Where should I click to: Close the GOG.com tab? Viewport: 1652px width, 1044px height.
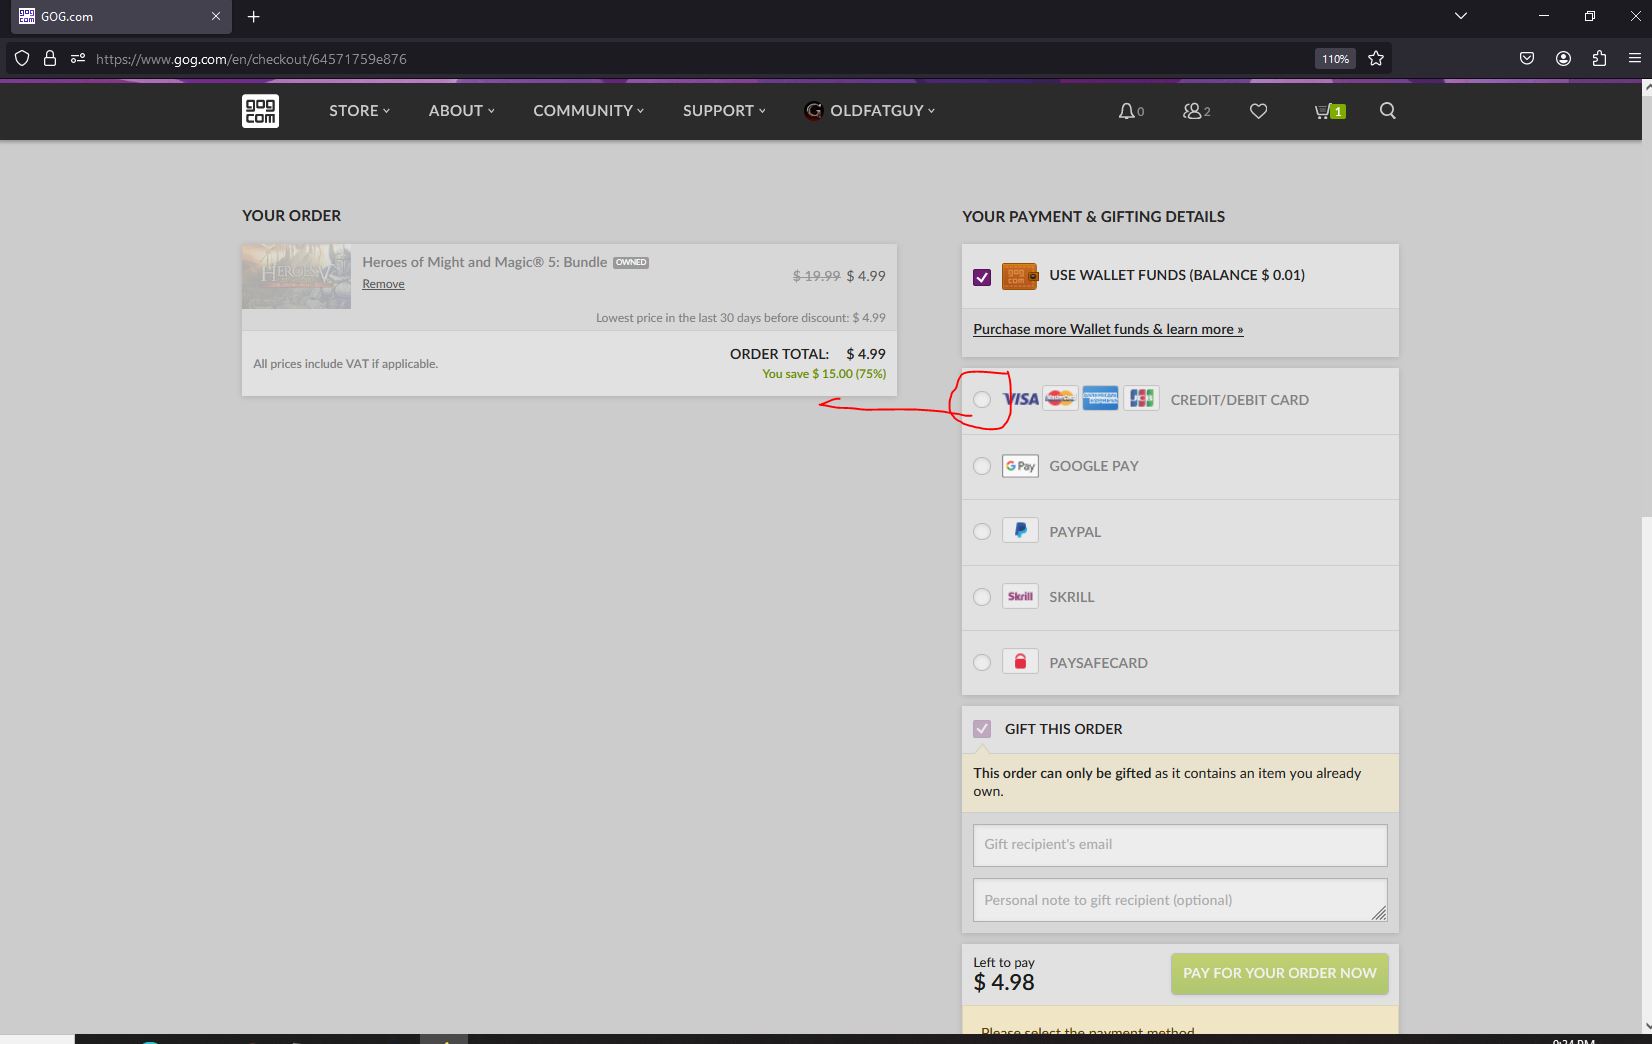click(x=215, y=16)
